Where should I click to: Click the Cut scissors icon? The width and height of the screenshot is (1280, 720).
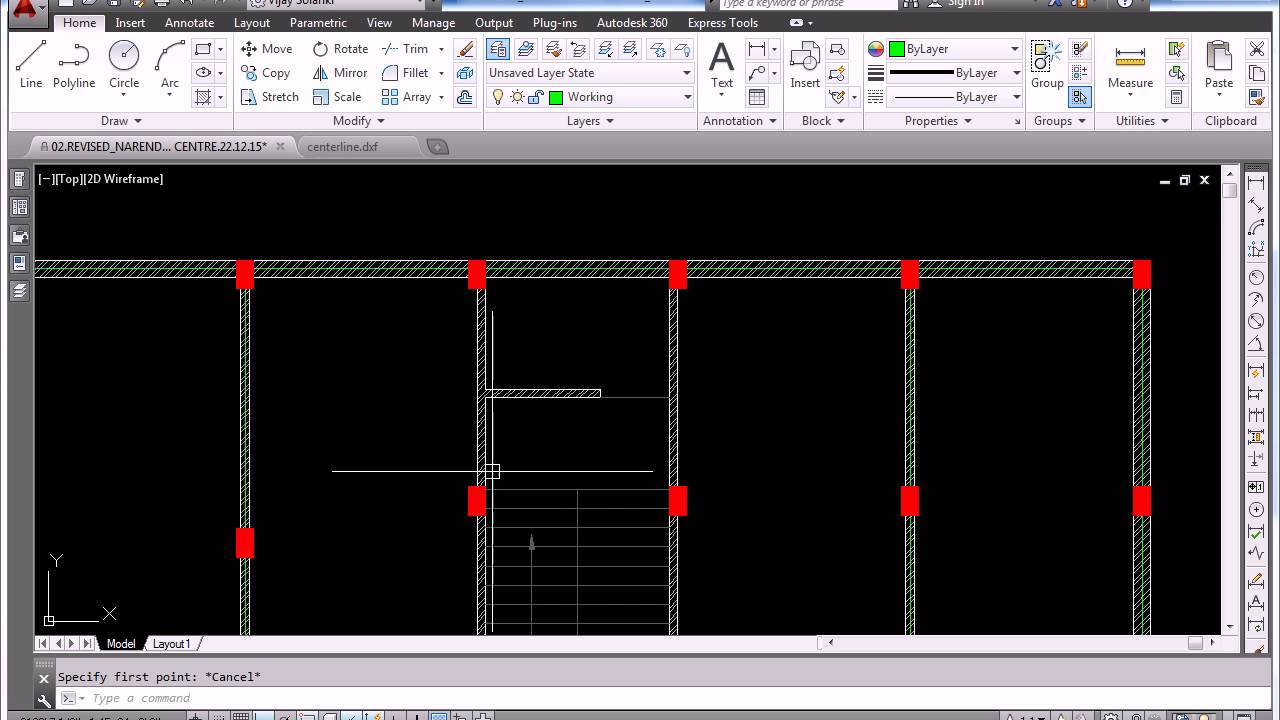[x=1257, y=48]
